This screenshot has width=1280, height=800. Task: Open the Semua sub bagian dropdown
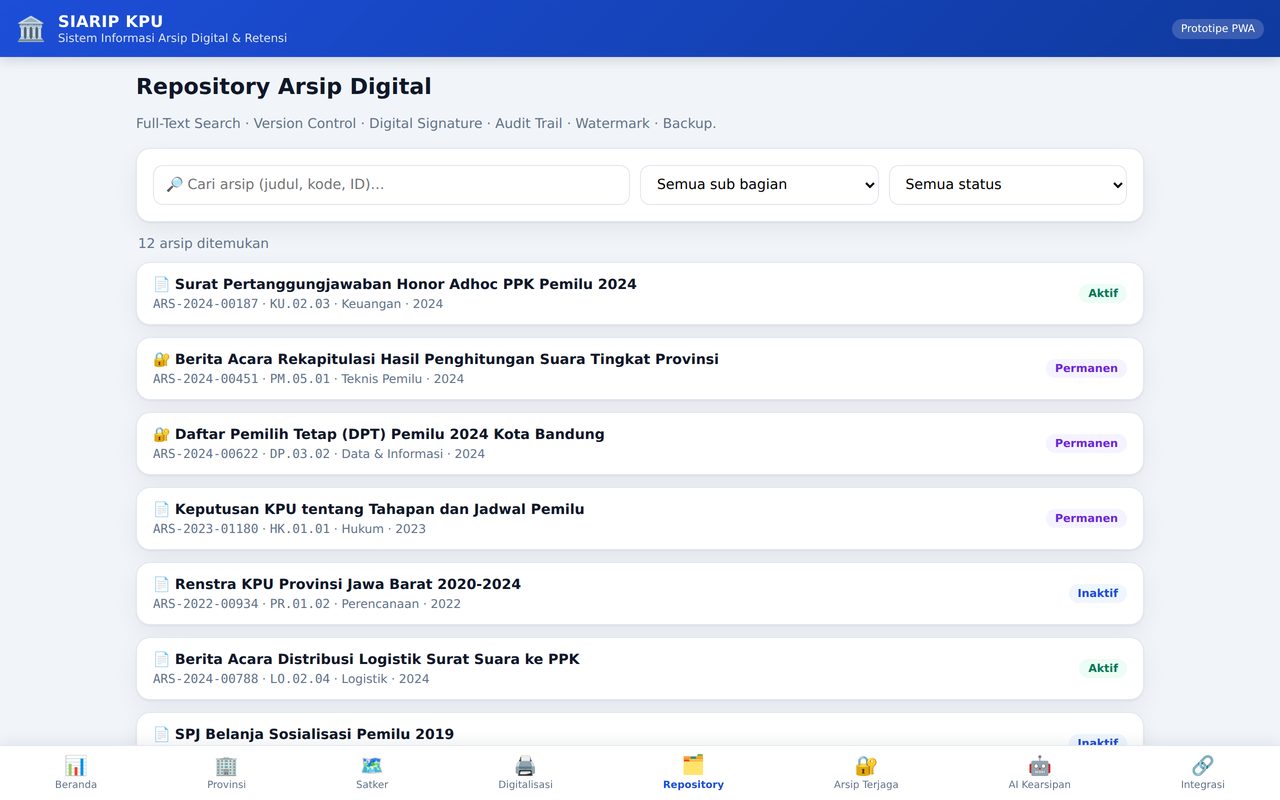pyautogui.click(x=759, y=185)
